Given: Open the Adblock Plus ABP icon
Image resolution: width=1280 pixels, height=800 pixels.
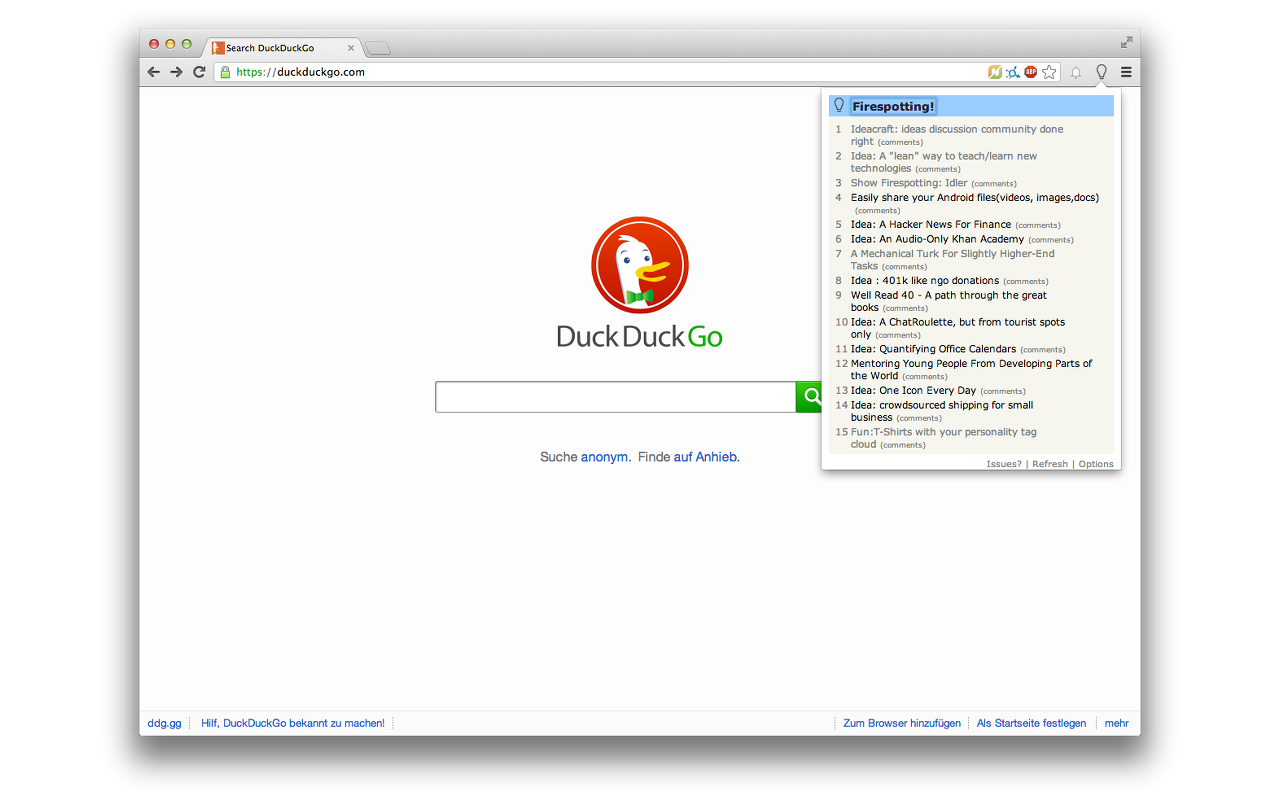Looking at the screenshot, I should click(x=1030, y=72).
